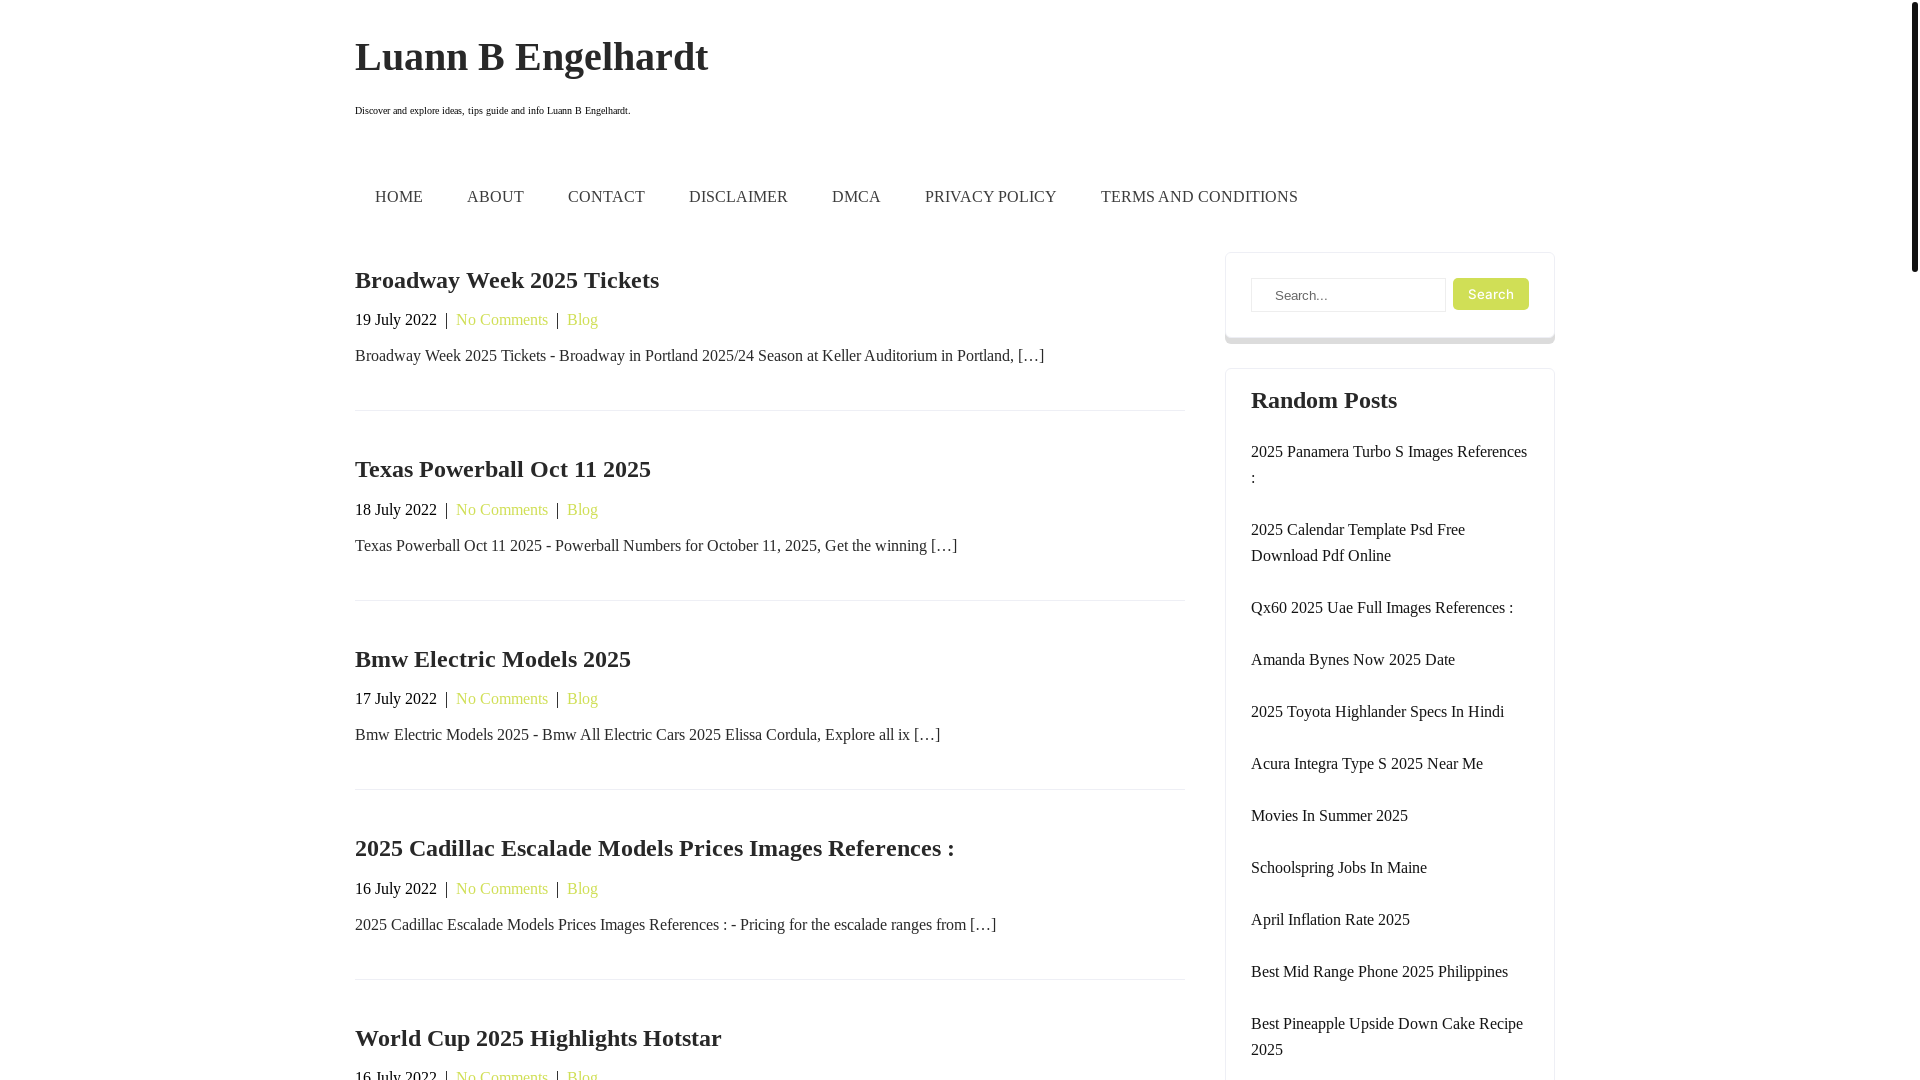1920x1080 pixels.
Task: Open the Luann B Engelhardt site title
Action: [531, 57]
